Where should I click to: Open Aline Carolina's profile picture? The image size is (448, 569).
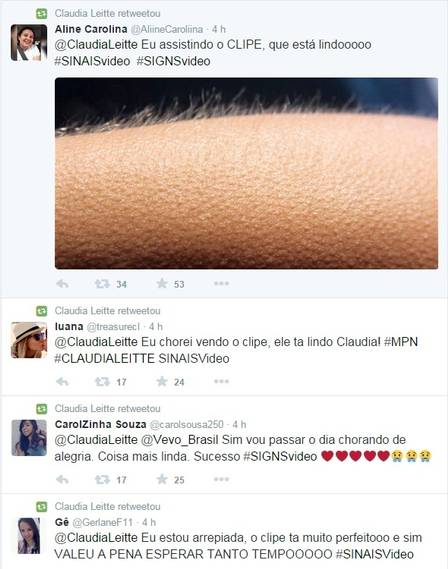[29, 42]
